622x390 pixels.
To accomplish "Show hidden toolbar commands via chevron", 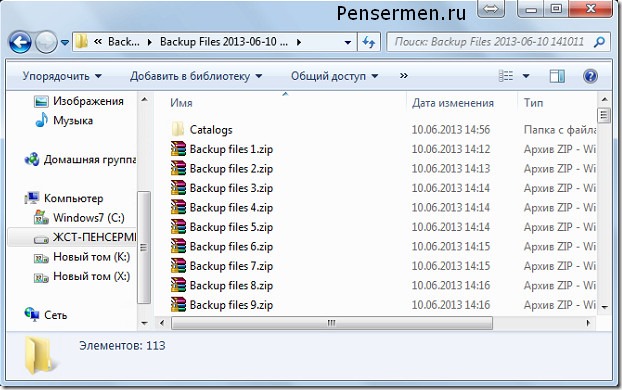I will pos(403,75).
